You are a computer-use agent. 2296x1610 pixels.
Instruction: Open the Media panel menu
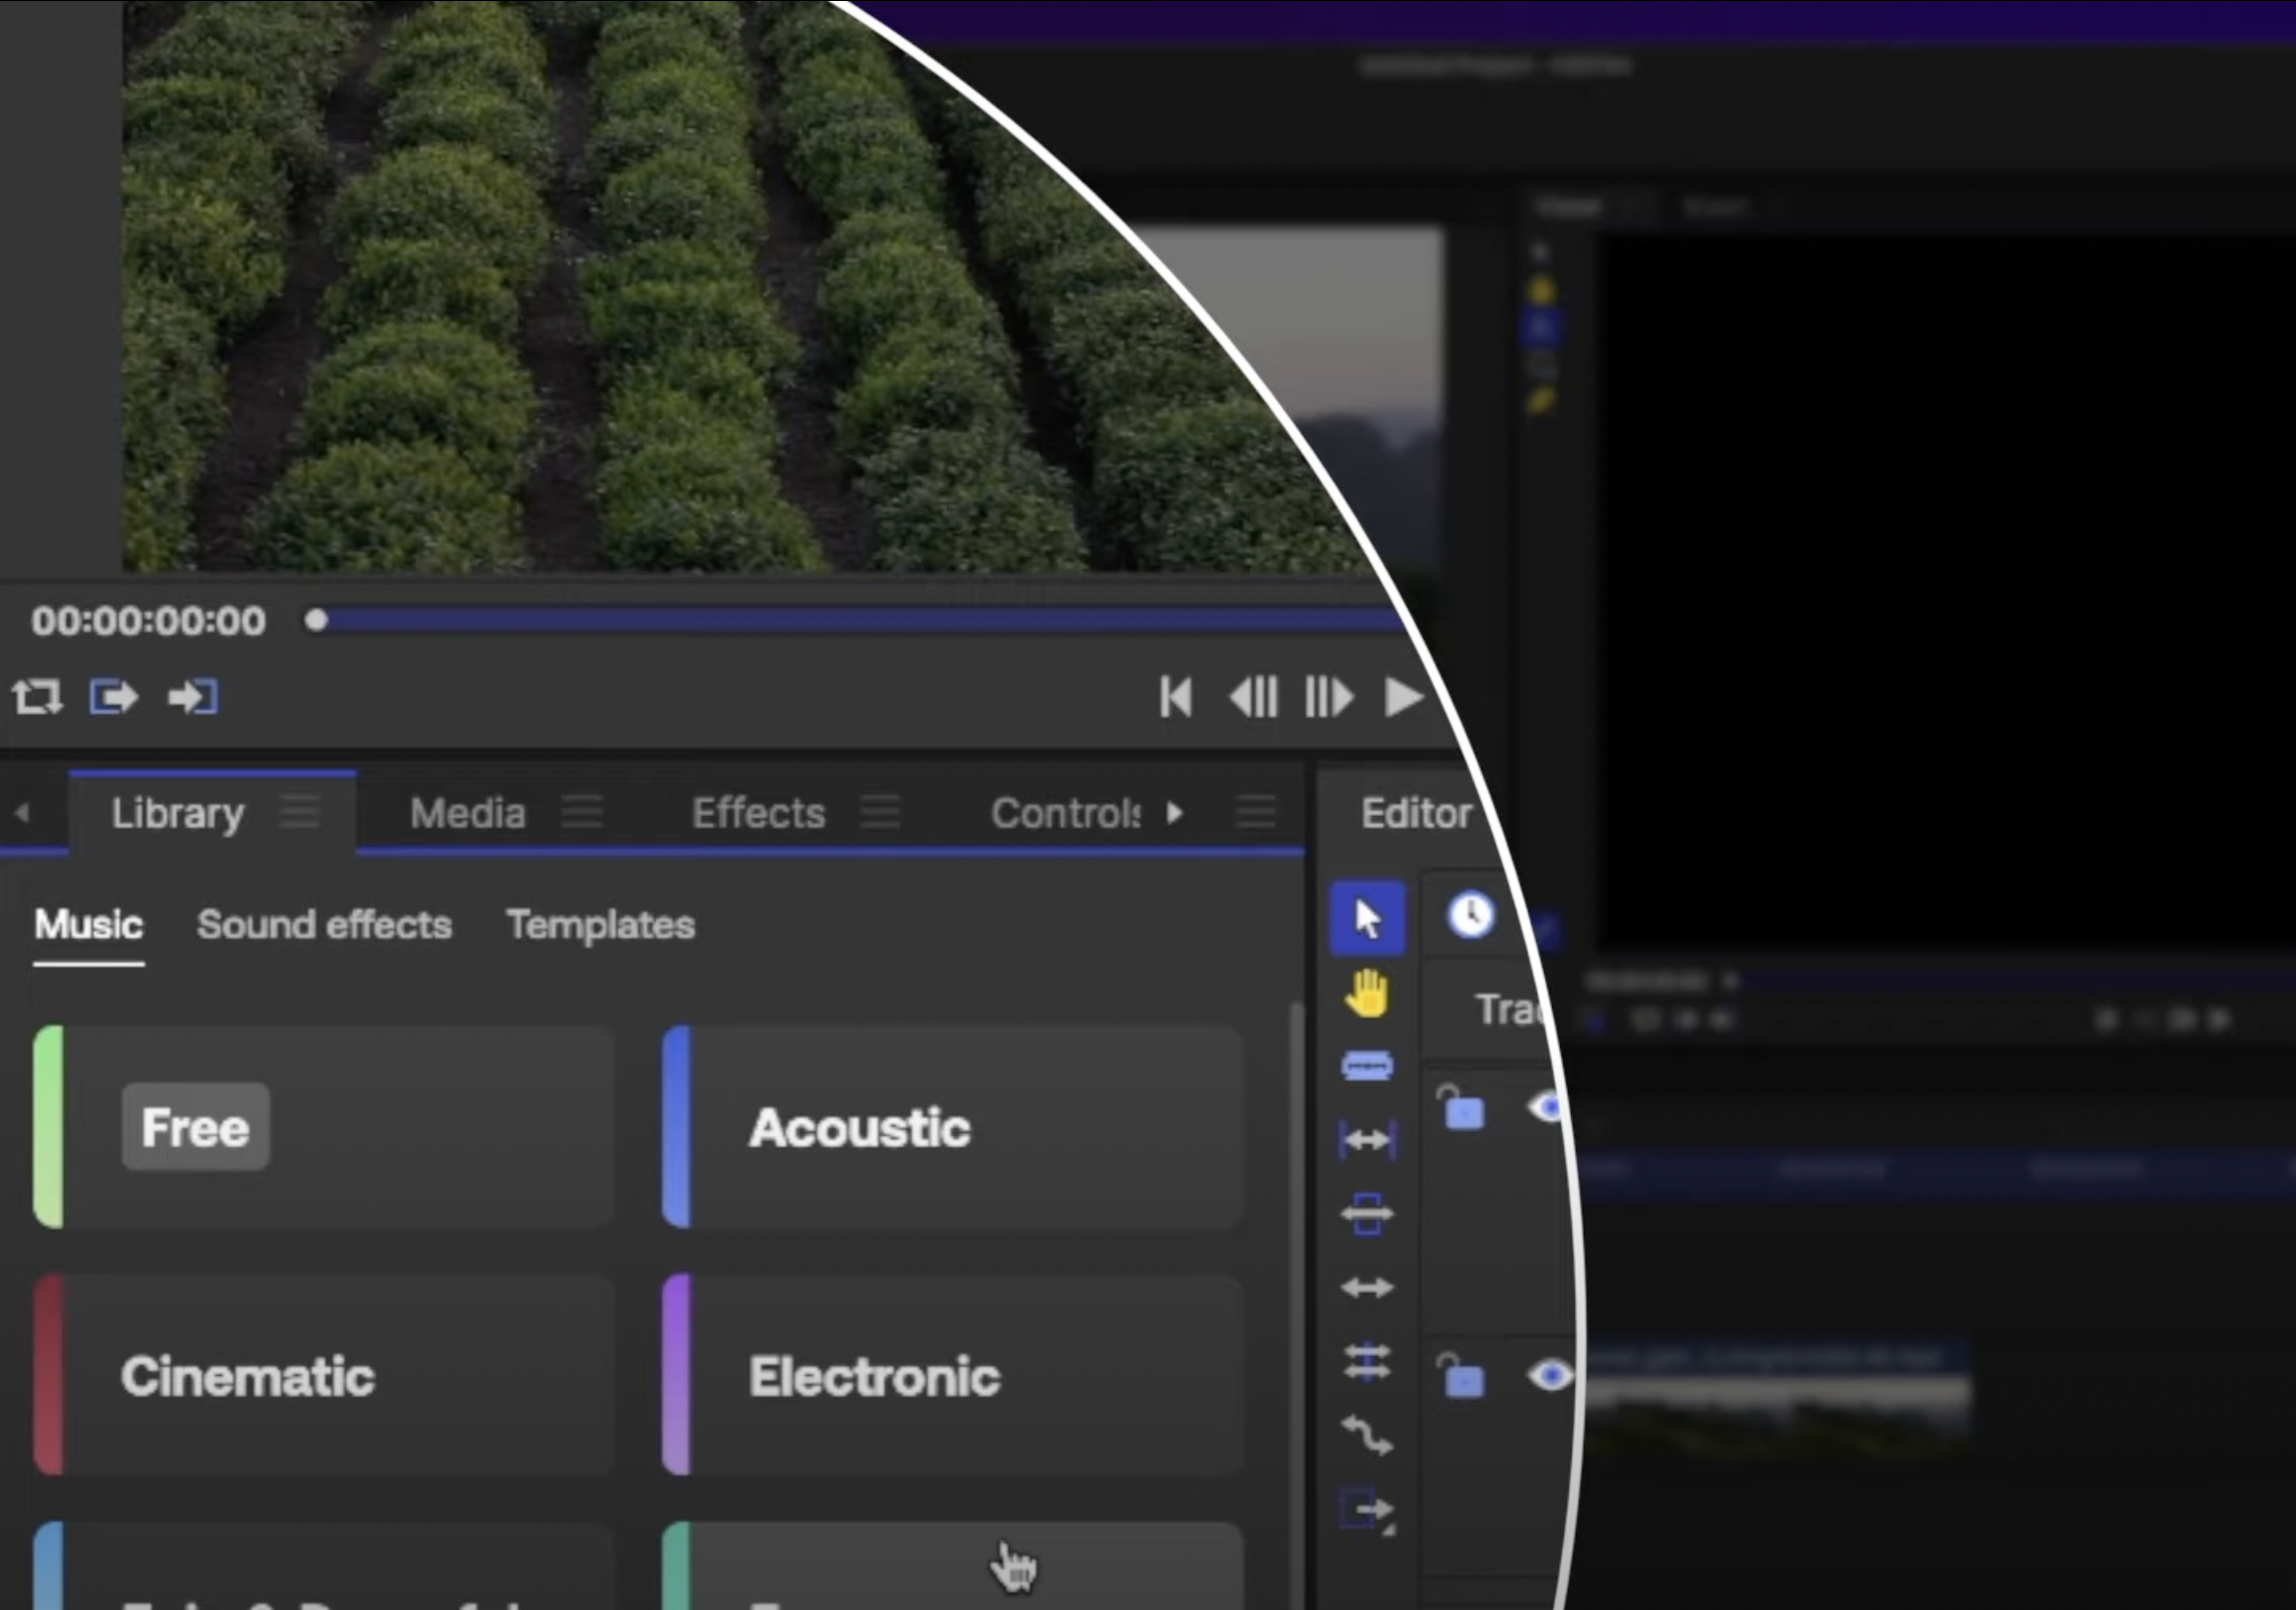click(582, 812)
